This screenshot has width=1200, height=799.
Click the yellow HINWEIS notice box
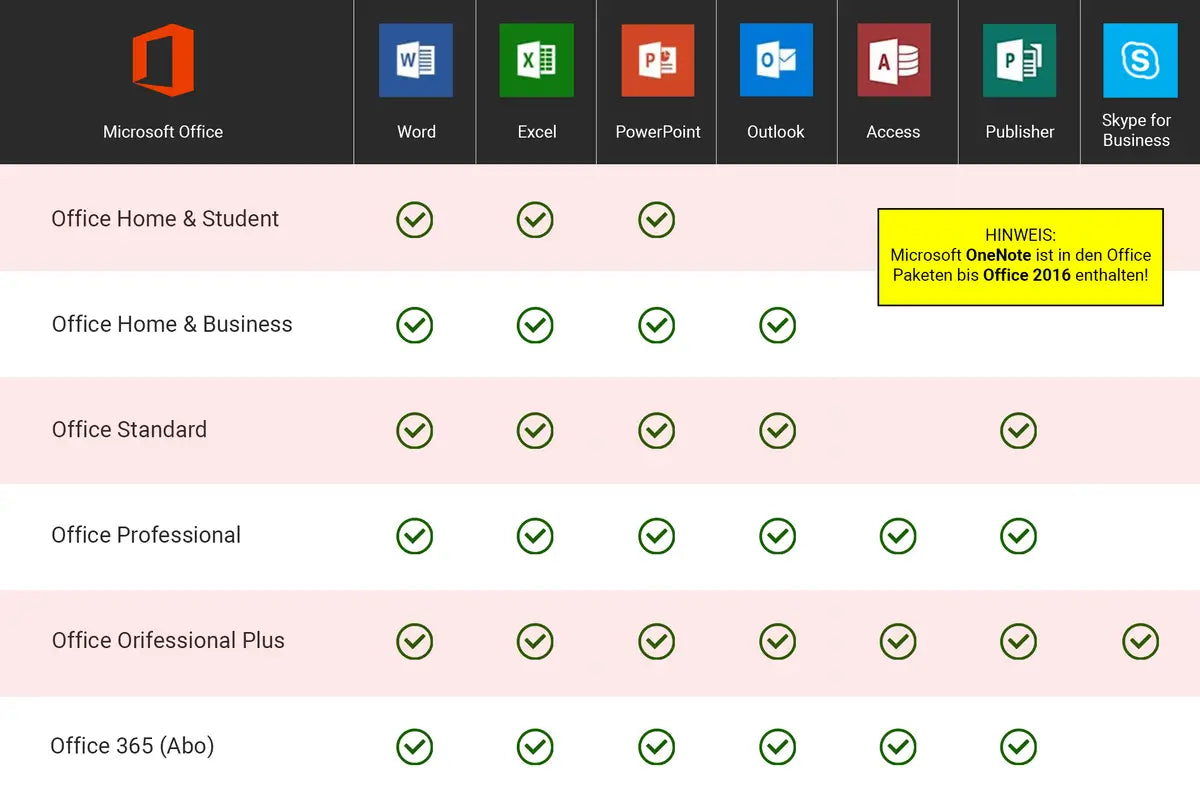tap(1020, 256)
